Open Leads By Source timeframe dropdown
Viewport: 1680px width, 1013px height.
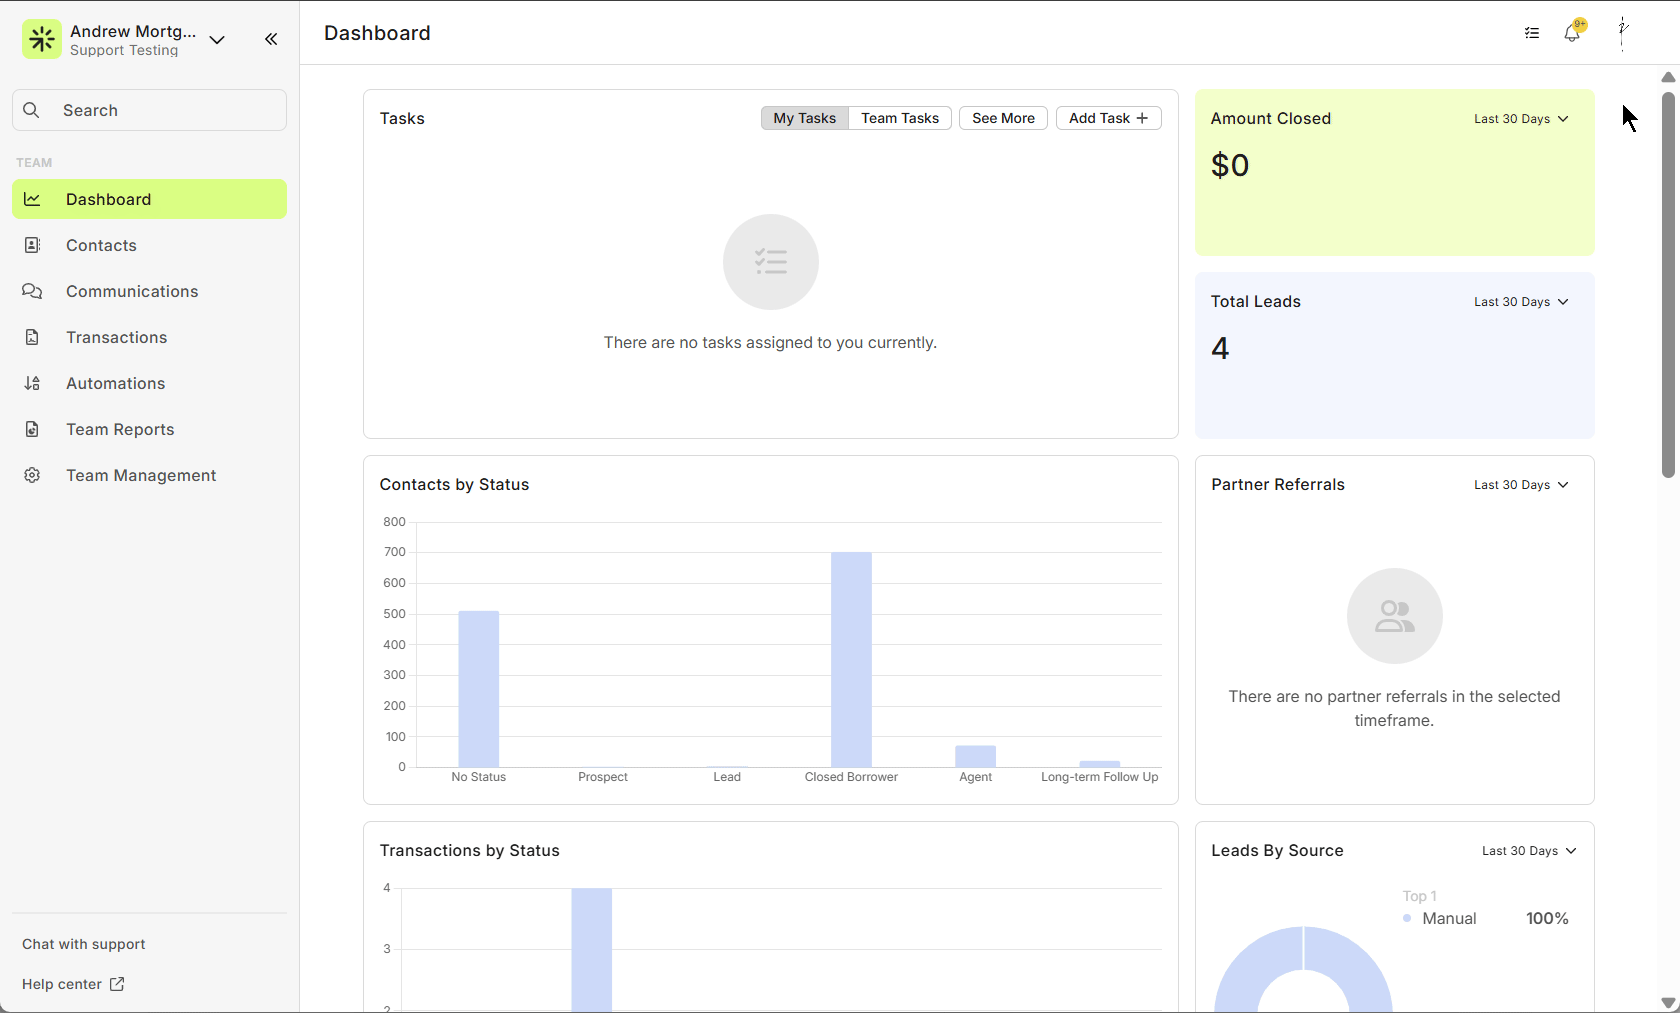point(1529,851)
